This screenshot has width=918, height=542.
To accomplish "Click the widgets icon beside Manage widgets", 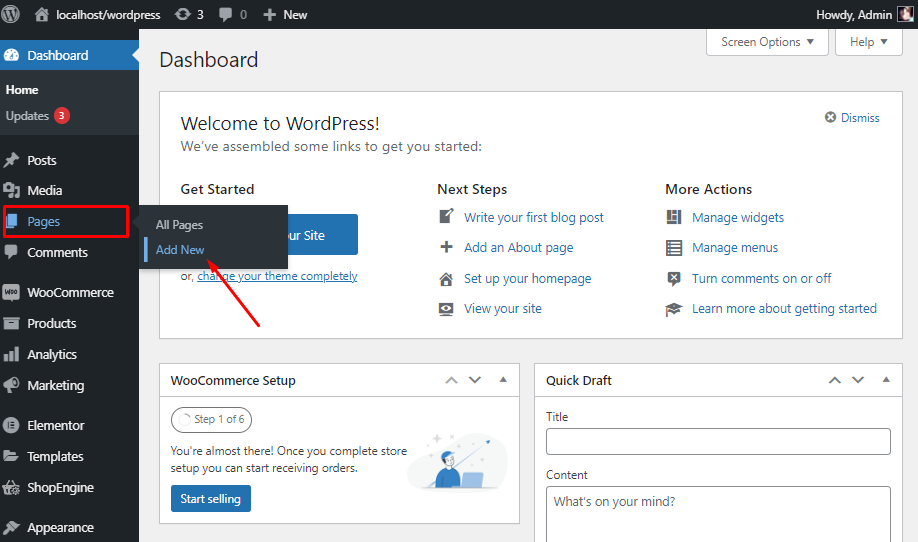I will 674,217.
